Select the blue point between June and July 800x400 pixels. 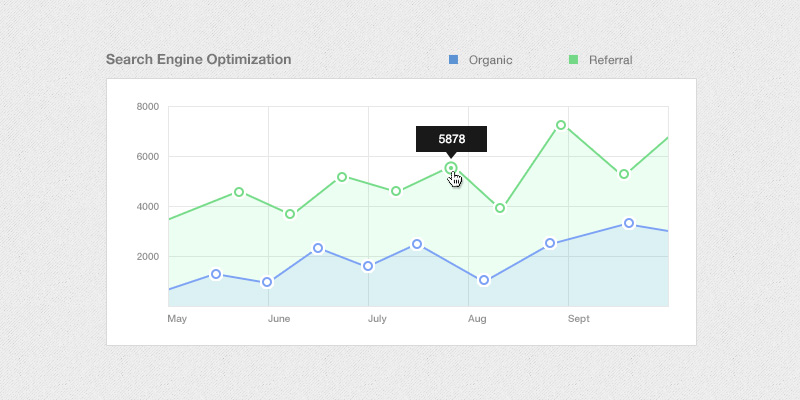tap(318, 248)
